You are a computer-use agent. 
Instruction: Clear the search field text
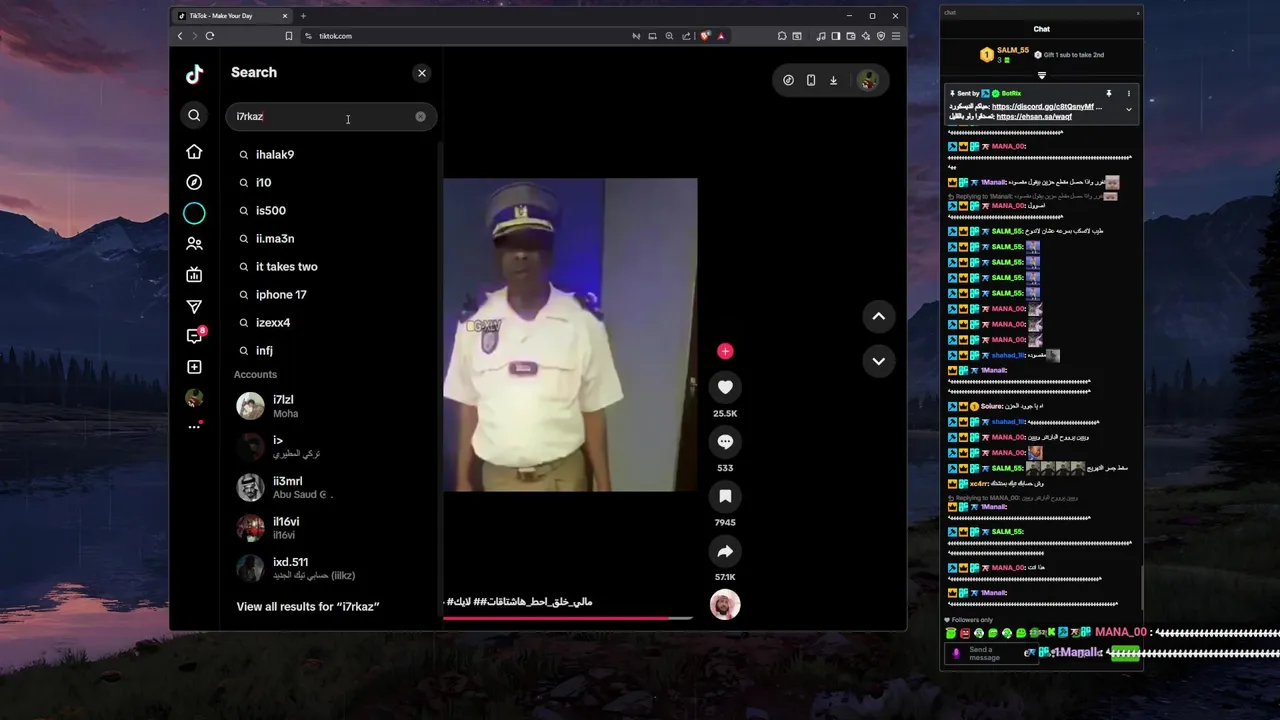point(420,117)
